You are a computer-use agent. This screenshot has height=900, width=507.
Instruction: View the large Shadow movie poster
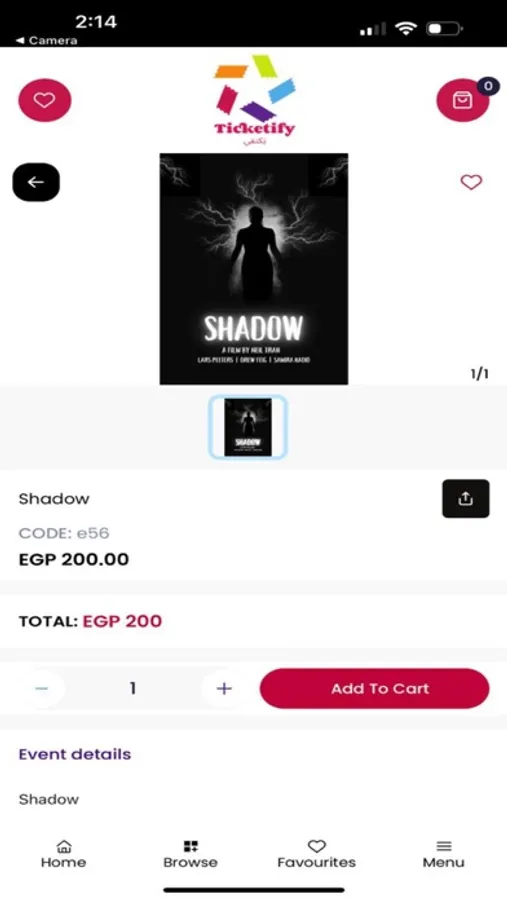tap(254, 269)
